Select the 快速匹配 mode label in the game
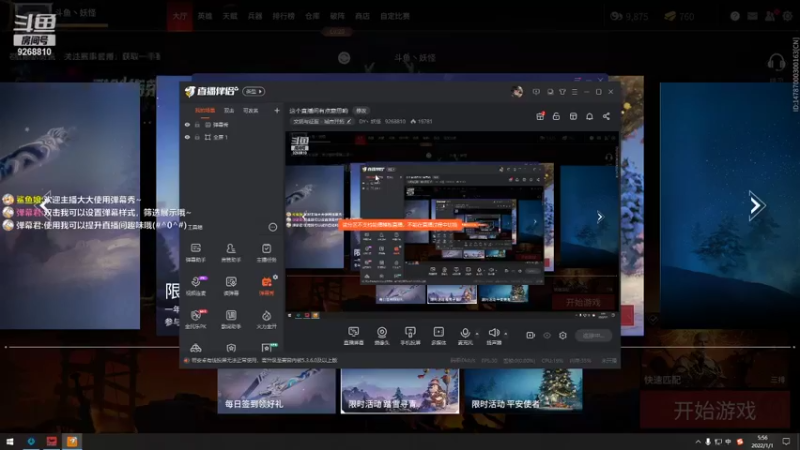 pyautogui.click(x=662, y=380)
